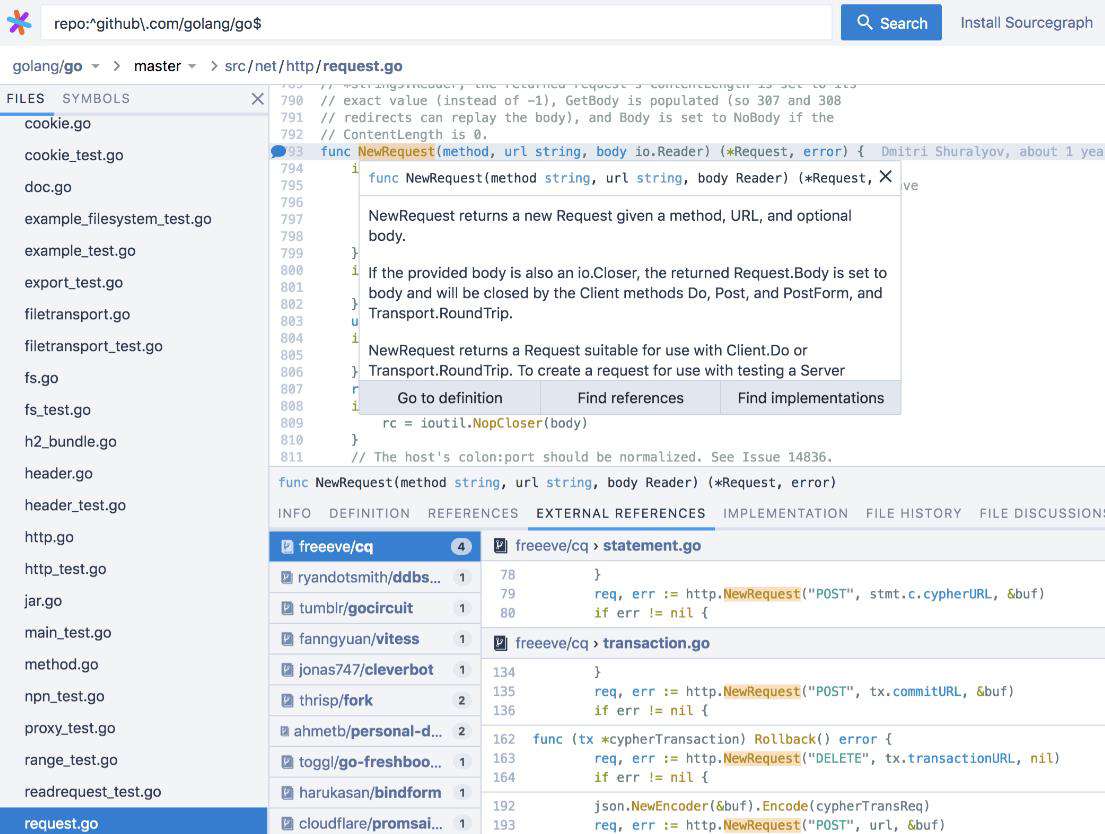Open the REFERENCES tab
The width and height of the screenshot is (1105, 834).
pyautogui.click(x=473, y=513)
